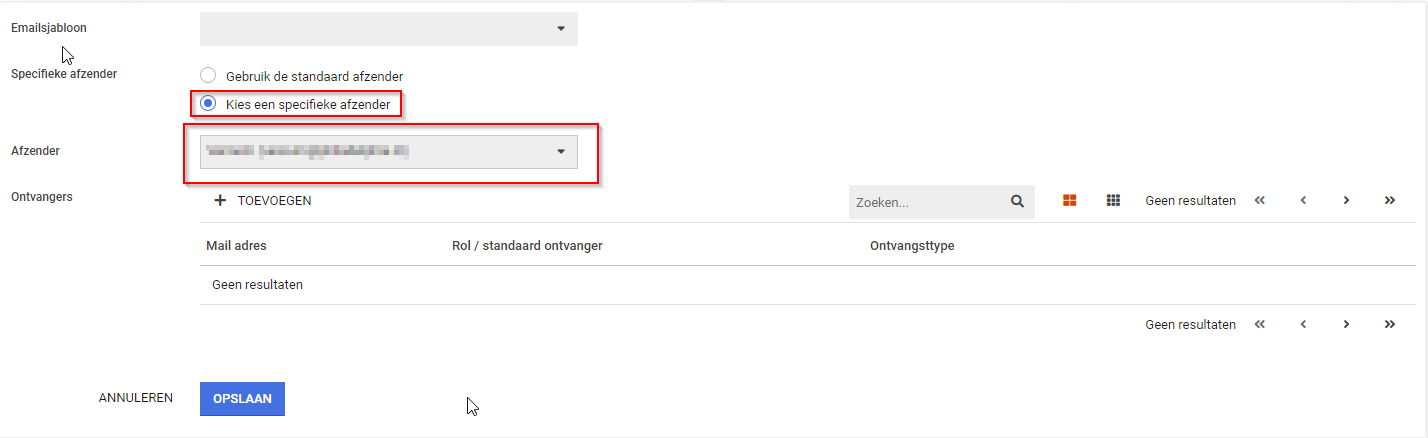This screenshot has width=1428, height=438.
Task: Open the Emailsjabloon dropdown
Action: coord(389,29)
